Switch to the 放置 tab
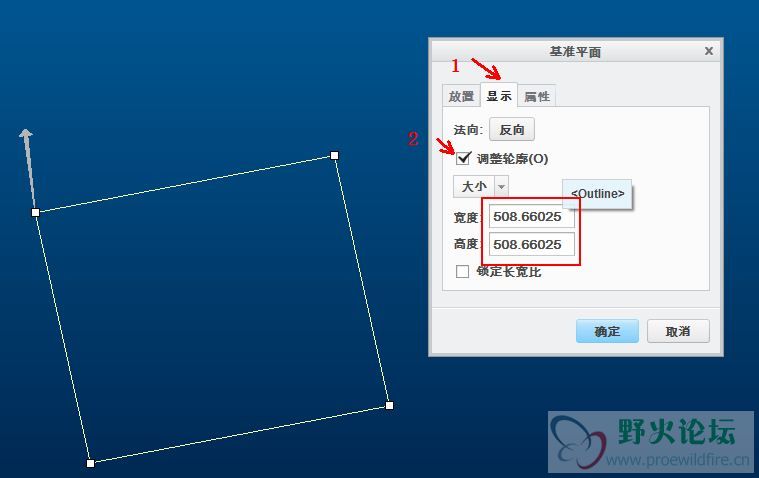Image resolution: width=759 pixels, height=478 pixels. pyautogui.click(x=461, y=96)
